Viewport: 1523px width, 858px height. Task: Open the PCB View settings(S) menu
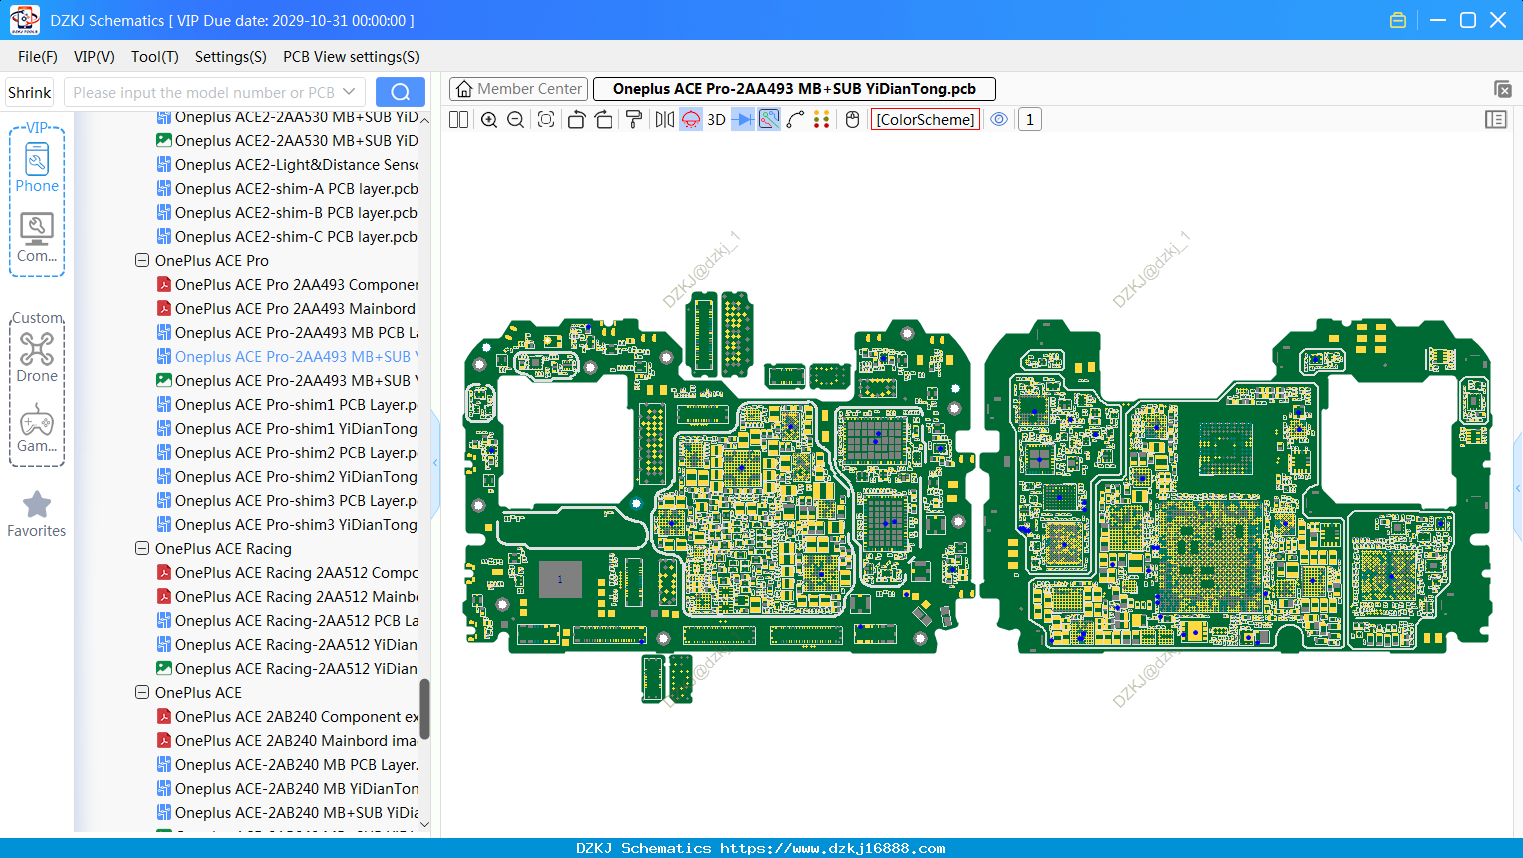(x=351, y=57)
